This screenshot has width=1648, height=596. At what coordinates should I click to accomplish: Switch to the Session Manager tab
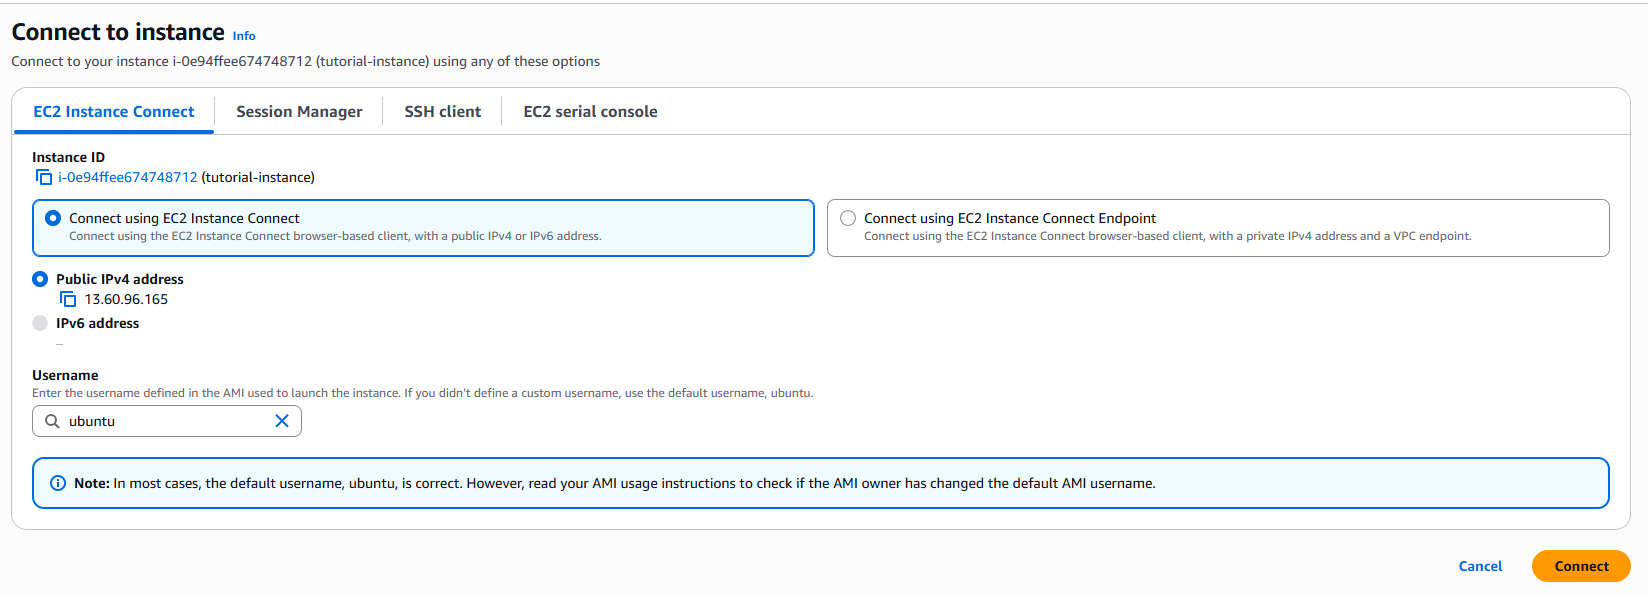[x=299, y=112]
